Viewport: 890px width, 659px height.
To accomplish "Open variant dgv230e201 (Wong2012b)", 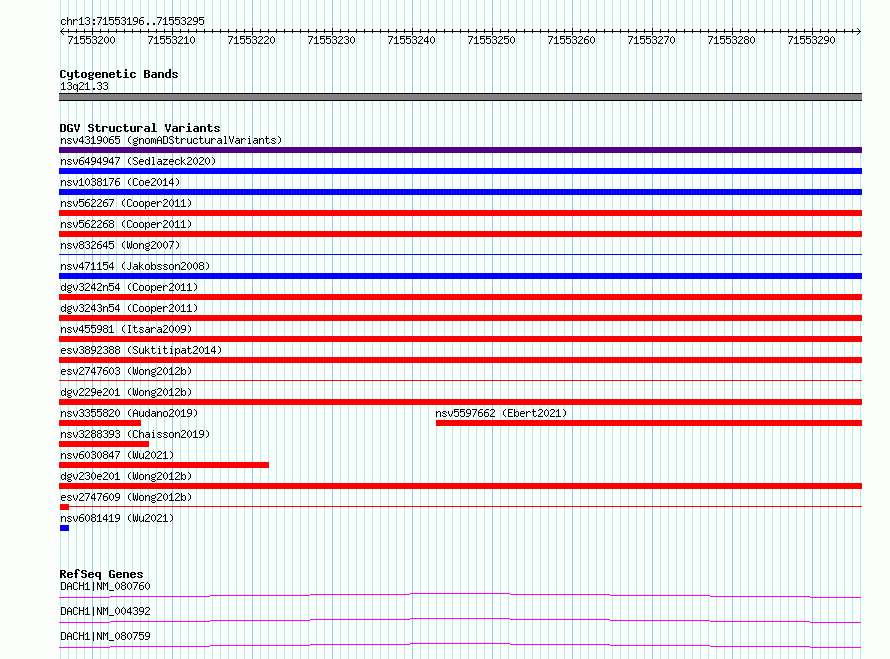I will [x=126, y=476].
